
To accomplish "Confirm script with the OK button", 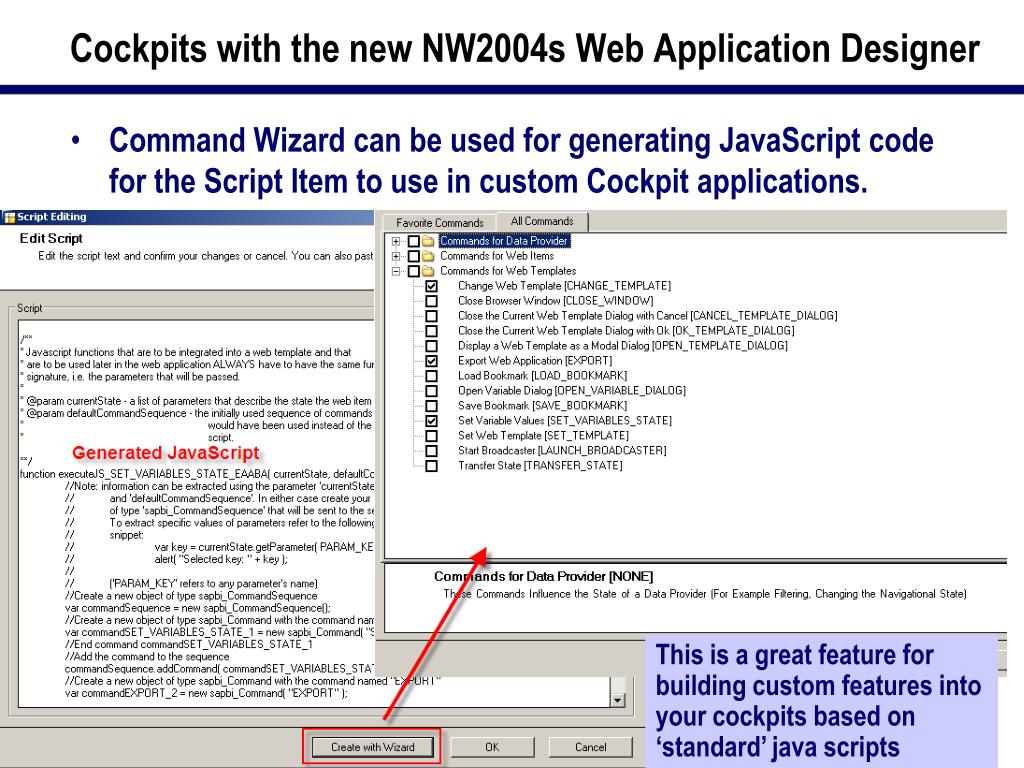I will click(492, 747).
